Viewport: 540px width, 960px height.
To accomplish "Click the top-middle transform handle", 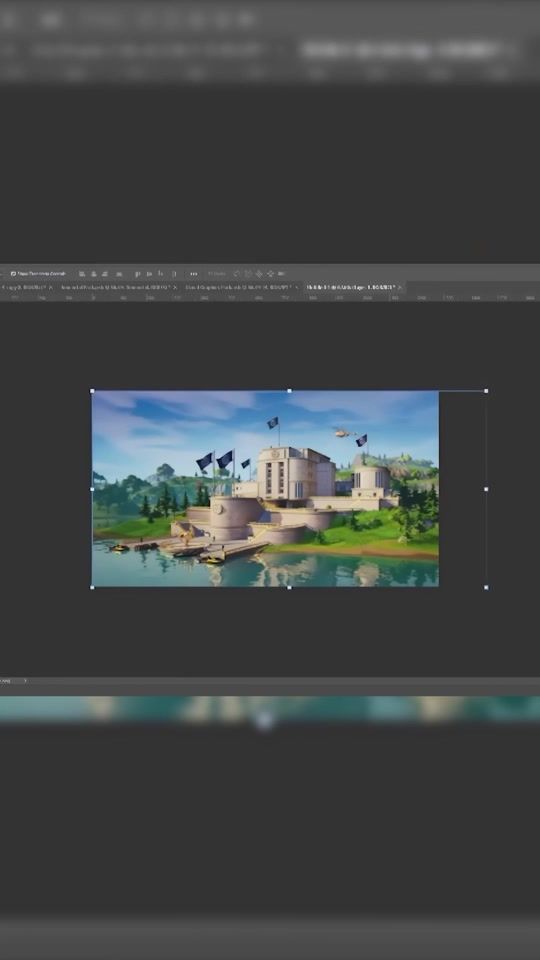I will click(290, 391).
